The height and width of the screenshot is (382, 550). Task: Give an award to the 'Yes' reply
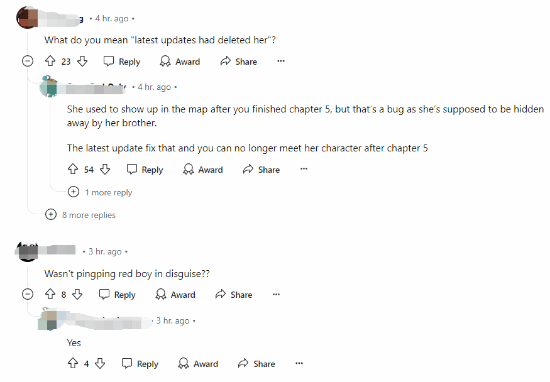click(198, 363)
